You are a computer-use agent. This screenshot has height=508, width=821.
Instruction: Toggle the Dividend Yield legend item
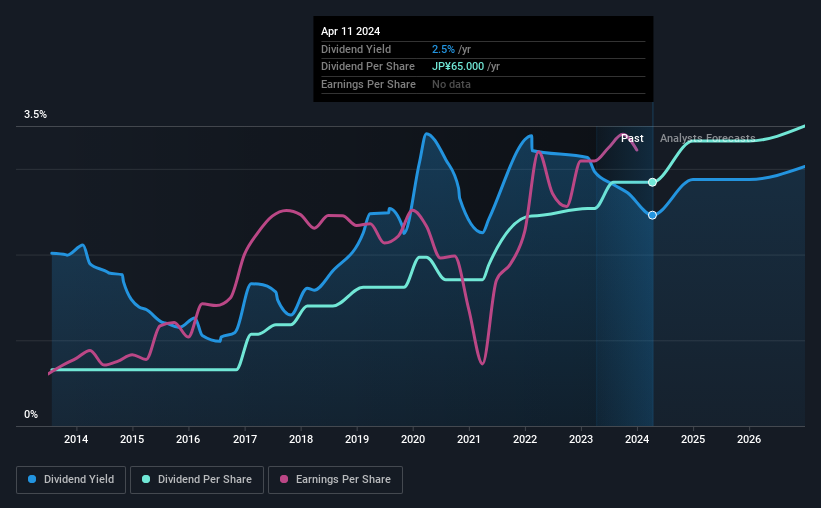click(71, 480)
